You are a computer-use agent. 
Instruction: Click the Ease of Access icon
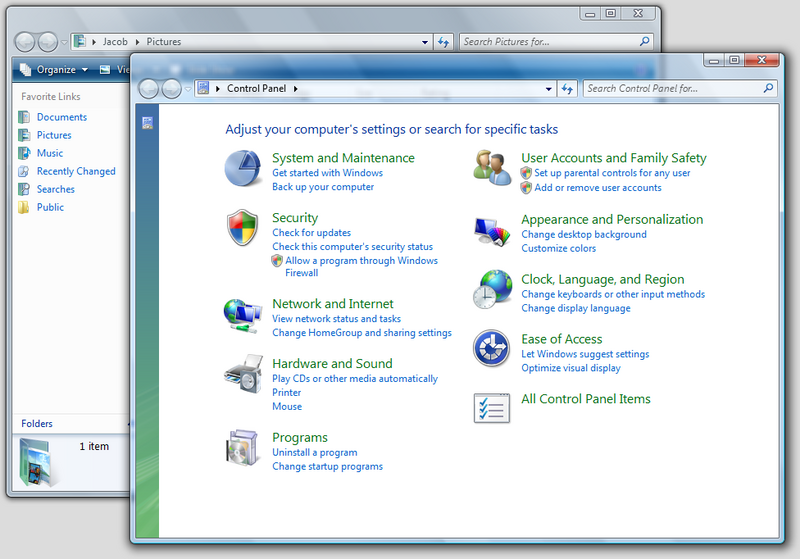click(491, 348)
